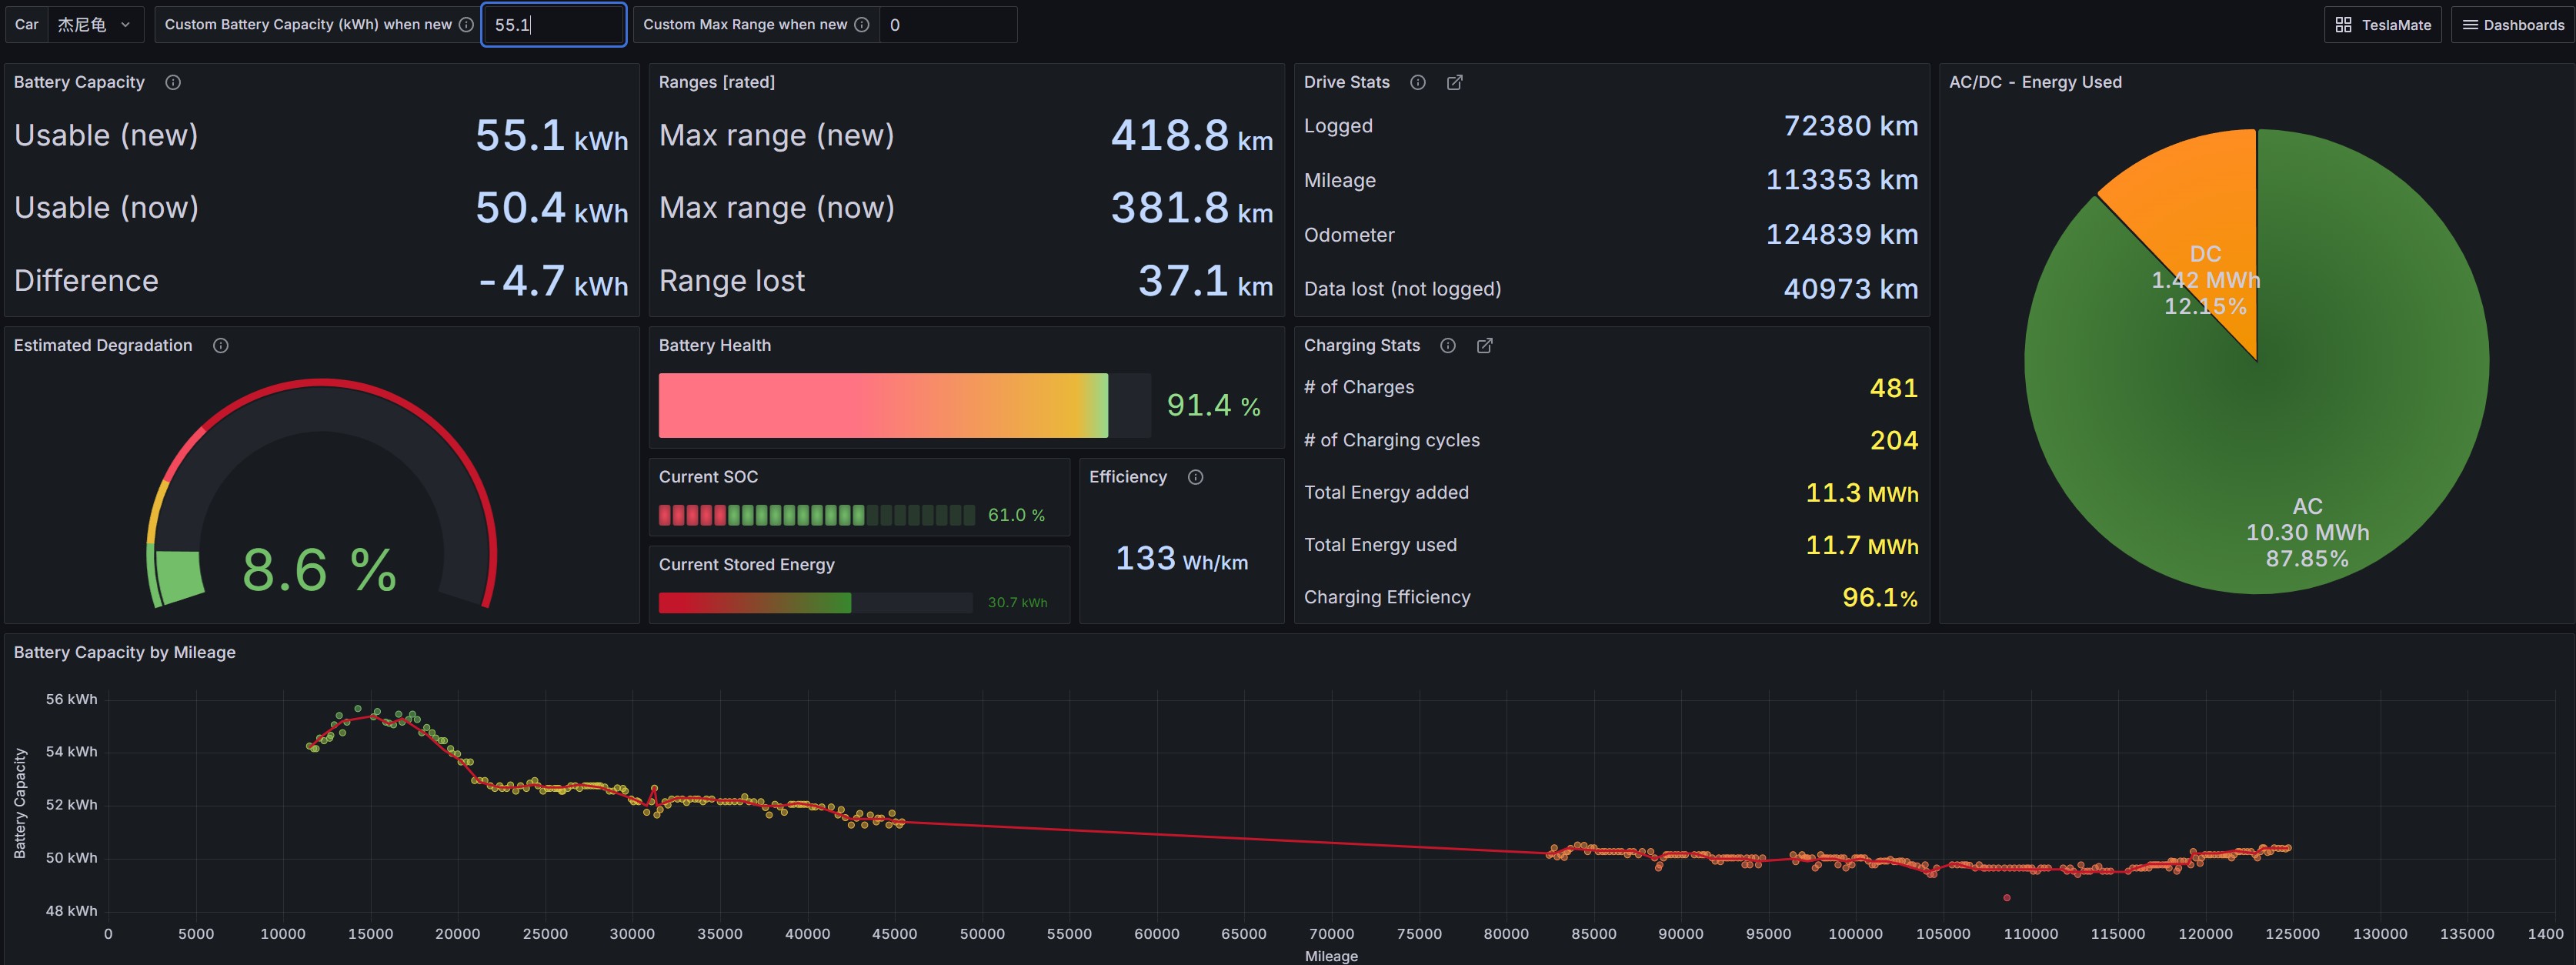
Task: Click info icon beside Efficiency panel title
Action: tap(1196, 477)
